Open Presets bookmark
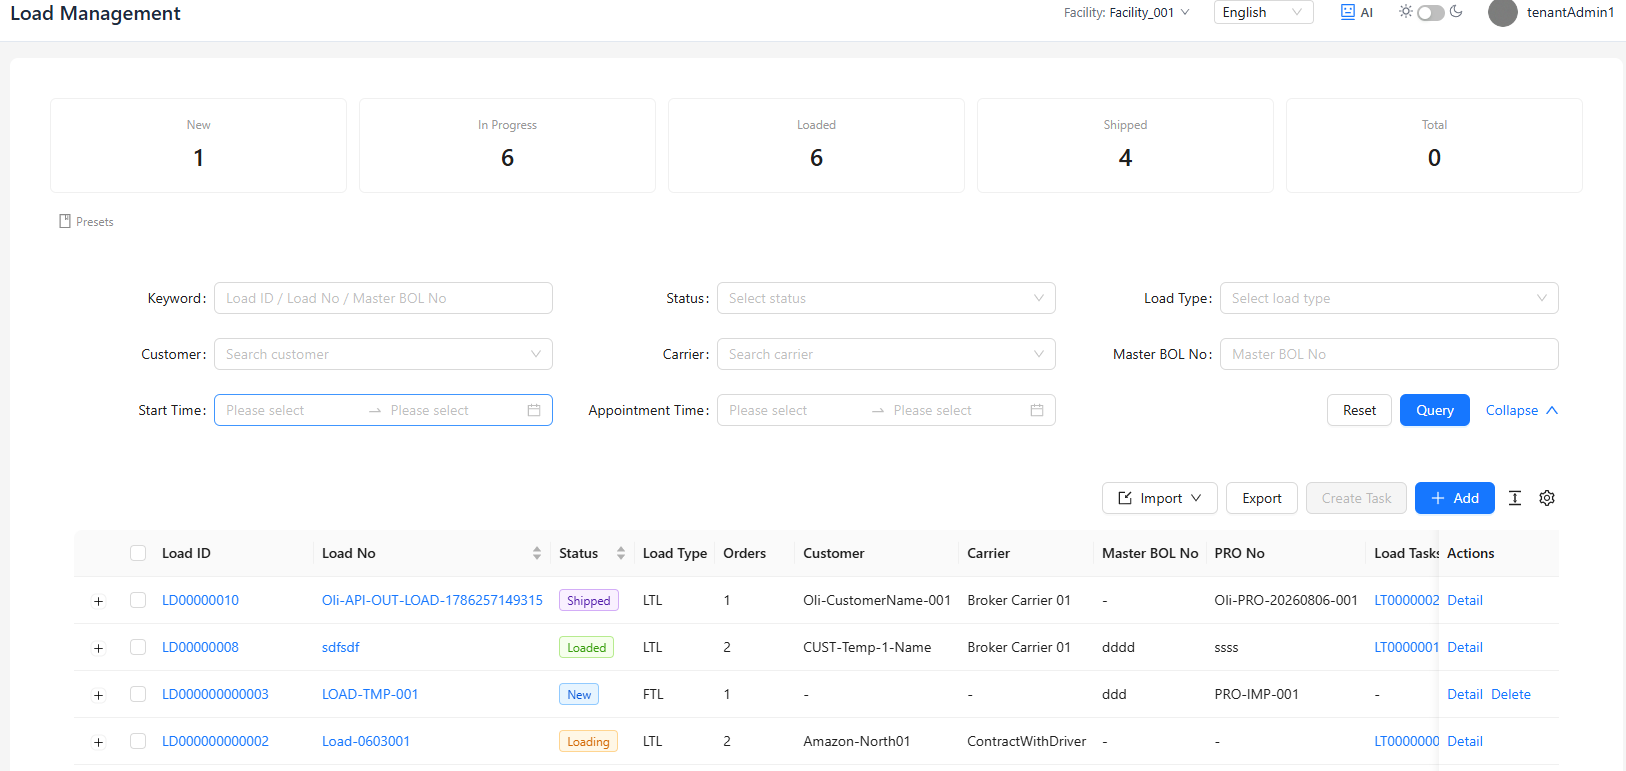Image resolution: width=1626 pixels, height=771 pixels. tap(86, 222)
